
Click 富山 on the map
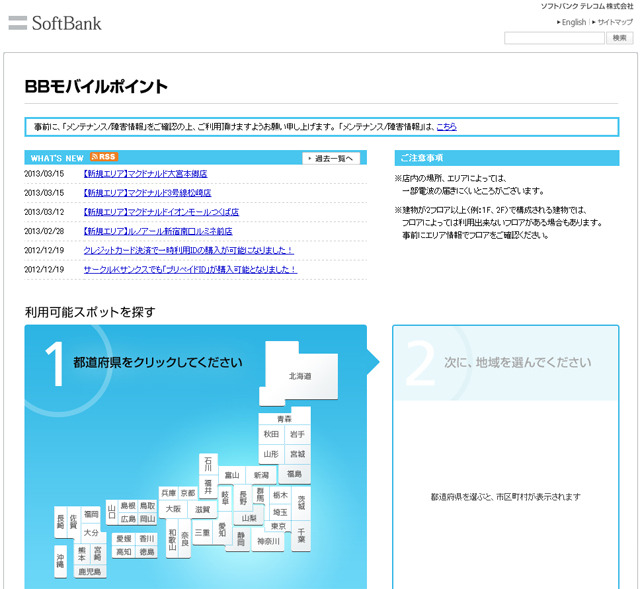click(232, 475)
